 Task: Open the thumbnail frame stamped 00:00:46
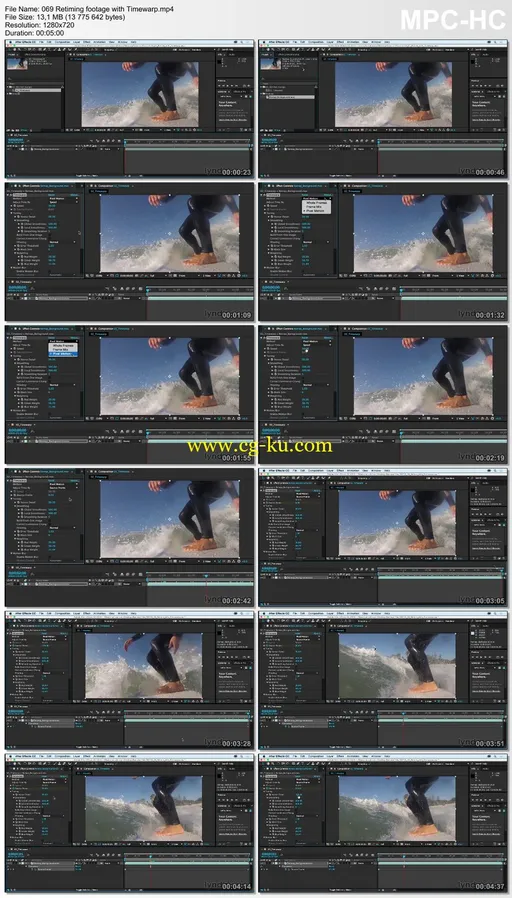tap(383, 109)
